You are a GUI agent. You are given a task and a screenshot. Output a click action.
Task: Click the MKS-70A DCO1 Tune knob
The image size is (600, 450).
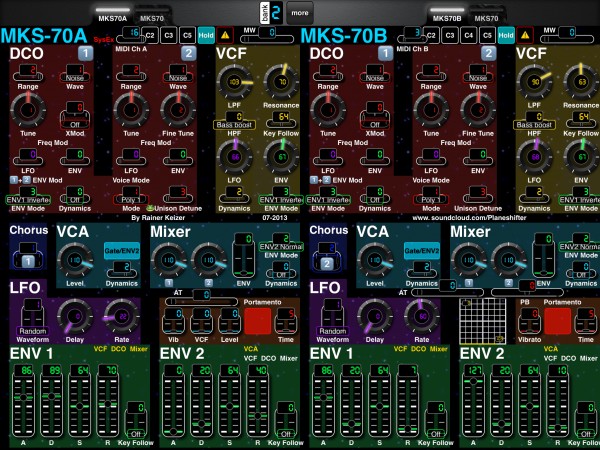(x=28, y=111)
